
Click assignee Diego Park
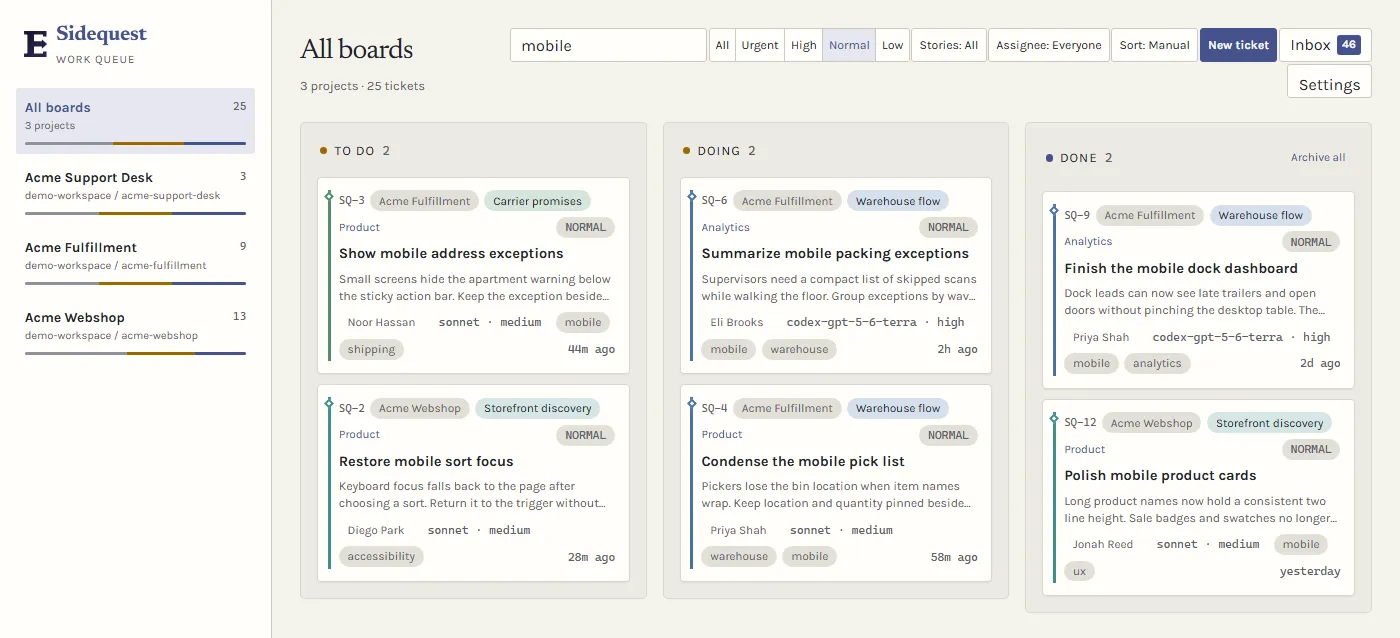pos(376,530)
